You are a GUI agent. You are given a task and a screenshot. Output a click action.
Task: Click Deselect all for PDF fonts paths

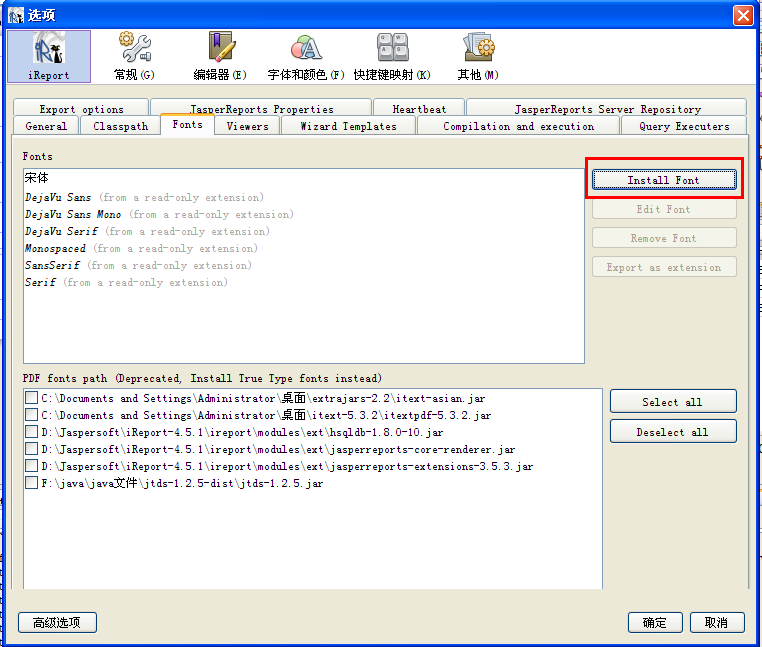tap(673, 432)
